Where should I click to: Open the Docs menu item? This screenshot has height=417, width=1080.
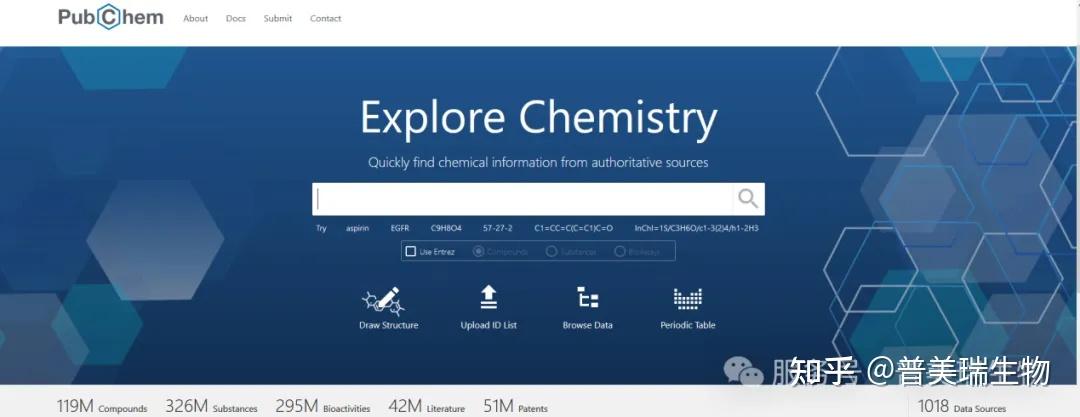(x=236, y=19)
